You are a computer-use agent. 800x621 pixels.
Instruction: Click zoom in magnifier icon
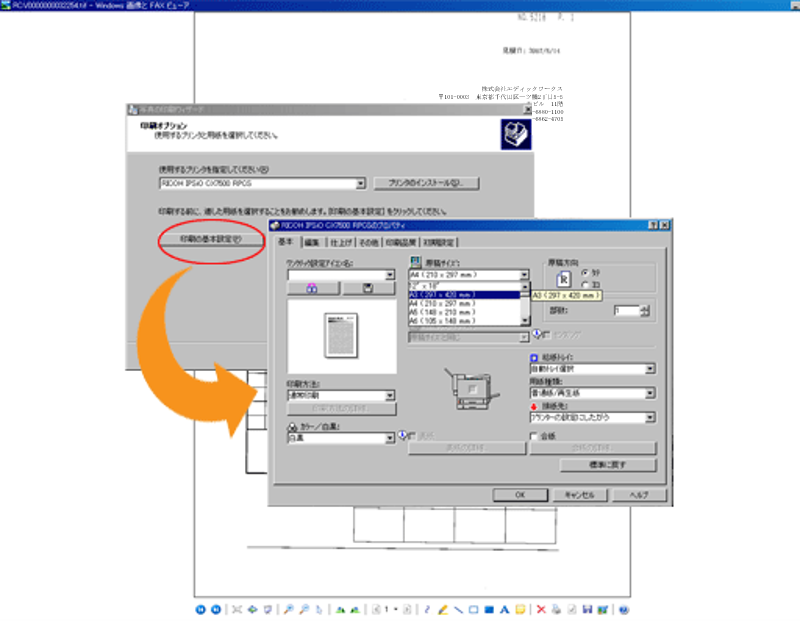289,609
